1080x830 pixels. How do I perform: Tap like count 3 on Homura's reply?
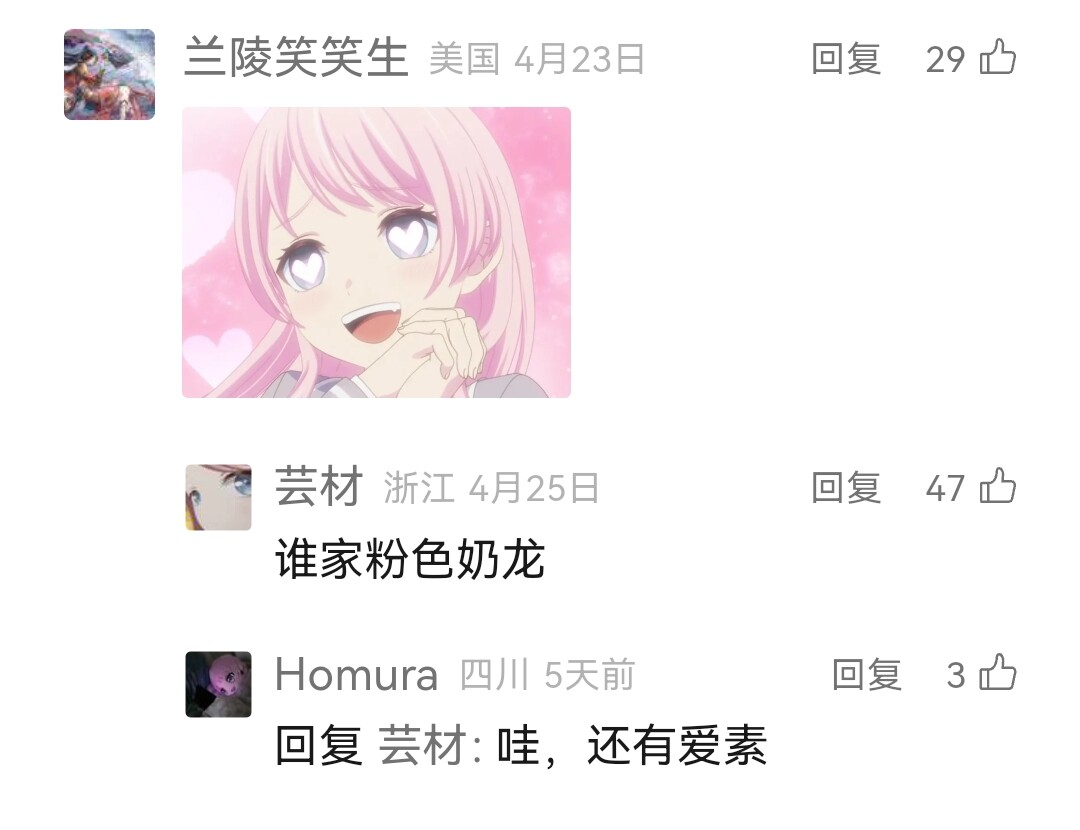click(x=956, y=675)
